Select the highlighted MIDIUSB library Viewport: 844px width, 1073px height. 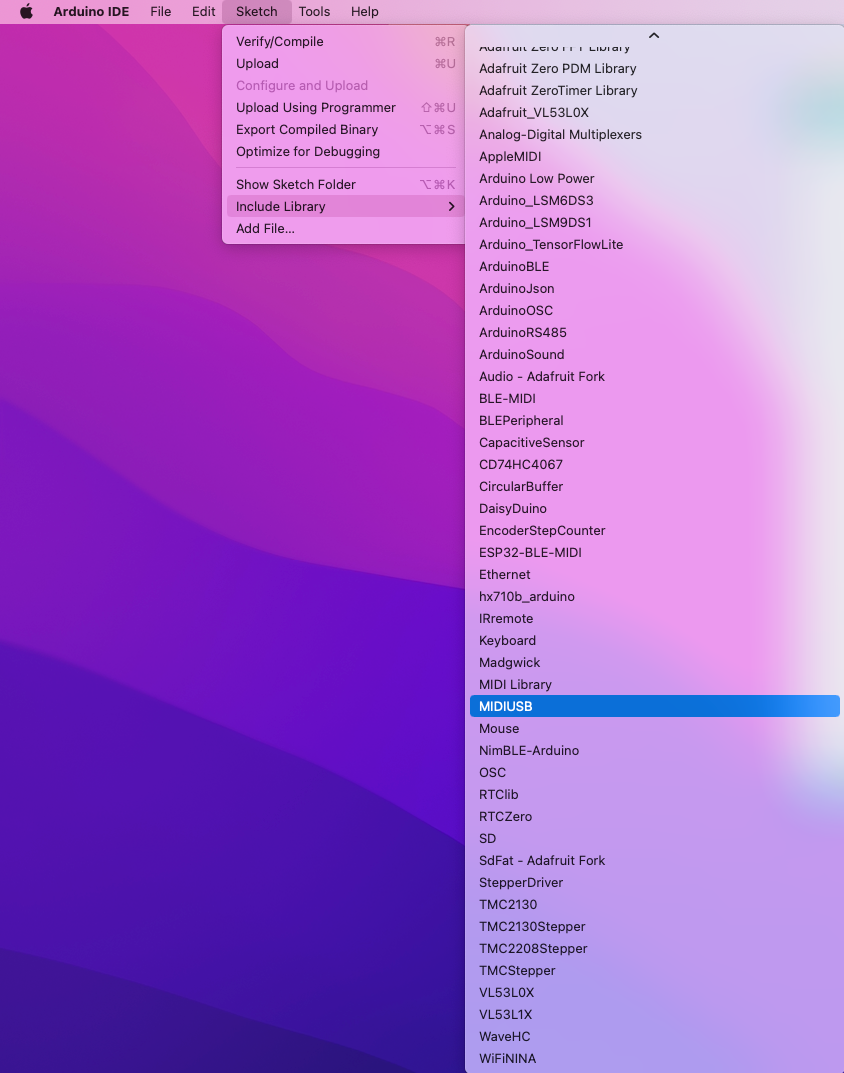[655, 706]
